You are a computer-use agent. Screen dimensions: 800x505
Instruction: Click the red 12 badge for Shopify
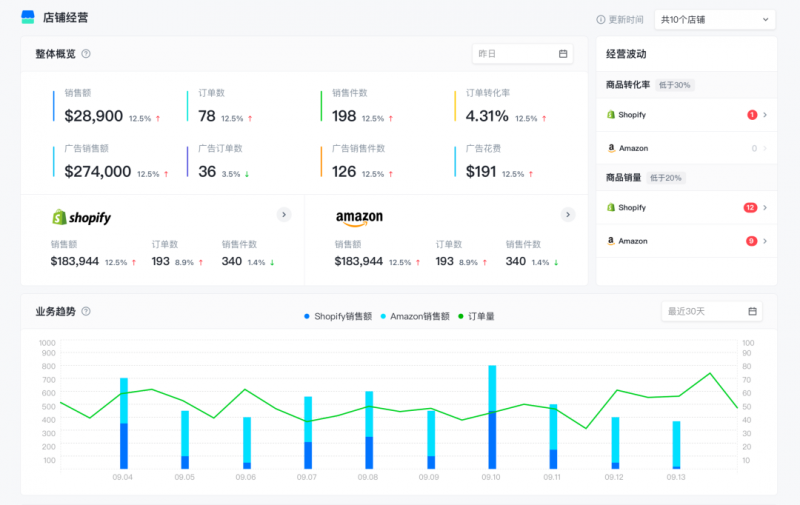pos(750,208)
